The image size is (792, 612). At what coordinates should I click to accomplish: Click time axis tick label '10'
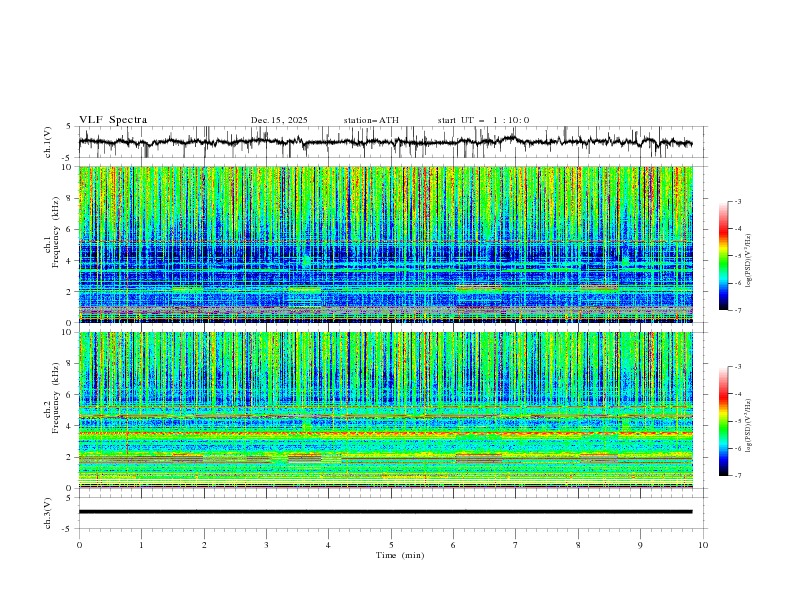(703, 545)
